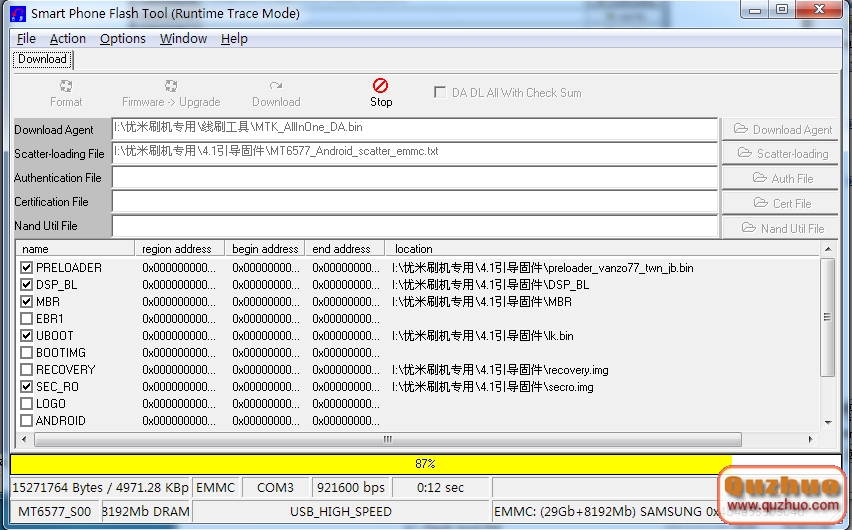This screenshot has width=852, height=530.
Task: Uncheck the PRELOADER checkbox
Action: [26, 267]
